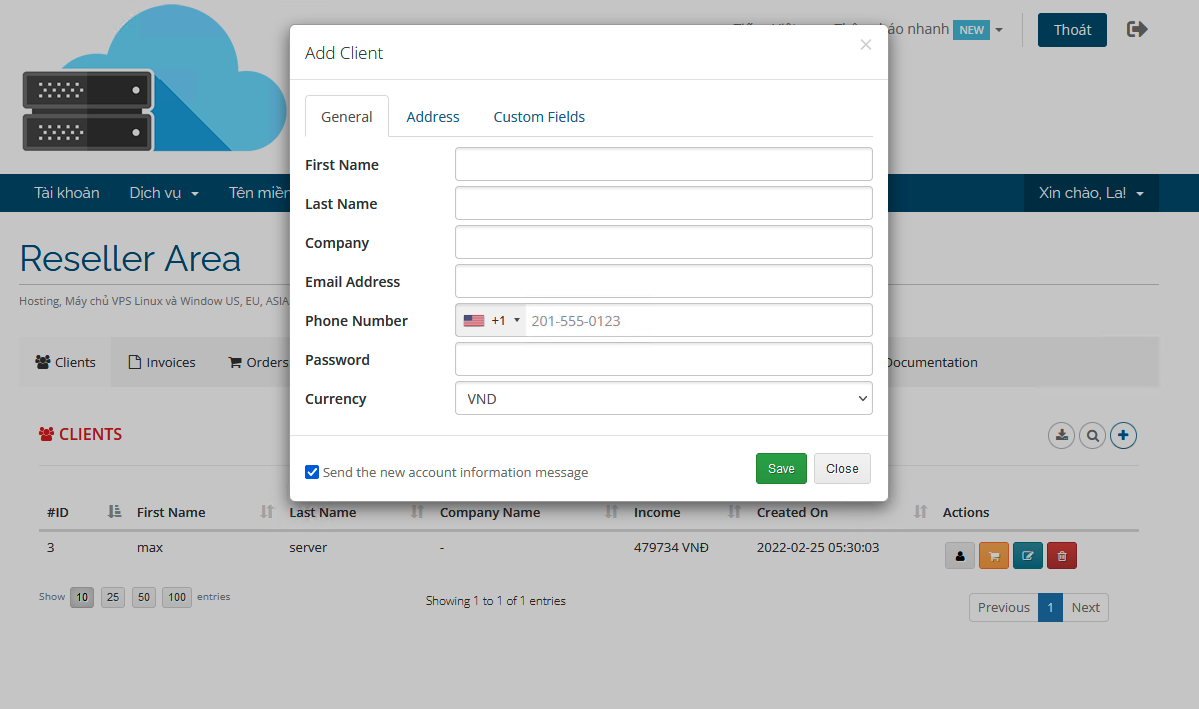Click the edit client pencil icon
1199x709 pixels.
1027,556
